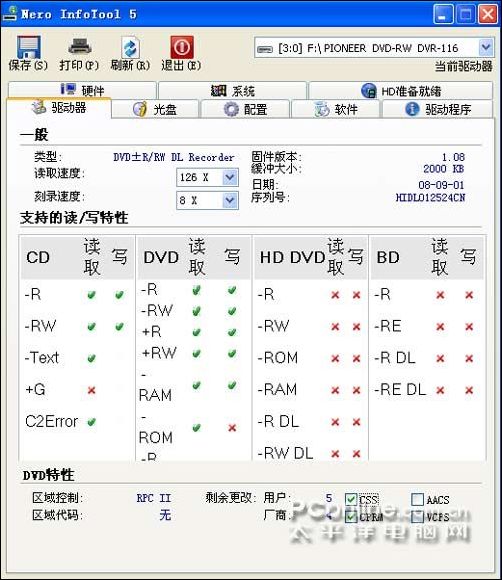Image resolution: width=502 pixels, height=580 pixels.
Task: Toggle the CPRM checkbox
Action: 350,516
